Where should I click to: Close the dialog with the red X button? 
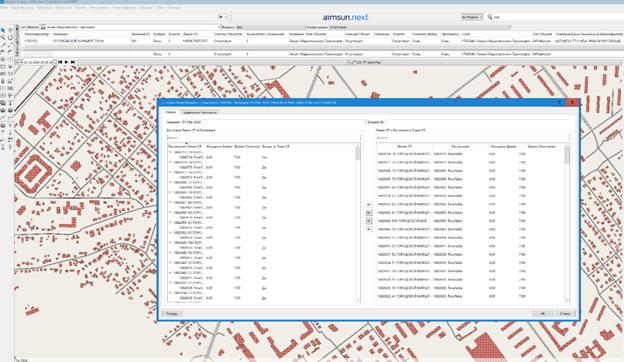[572, 102]
